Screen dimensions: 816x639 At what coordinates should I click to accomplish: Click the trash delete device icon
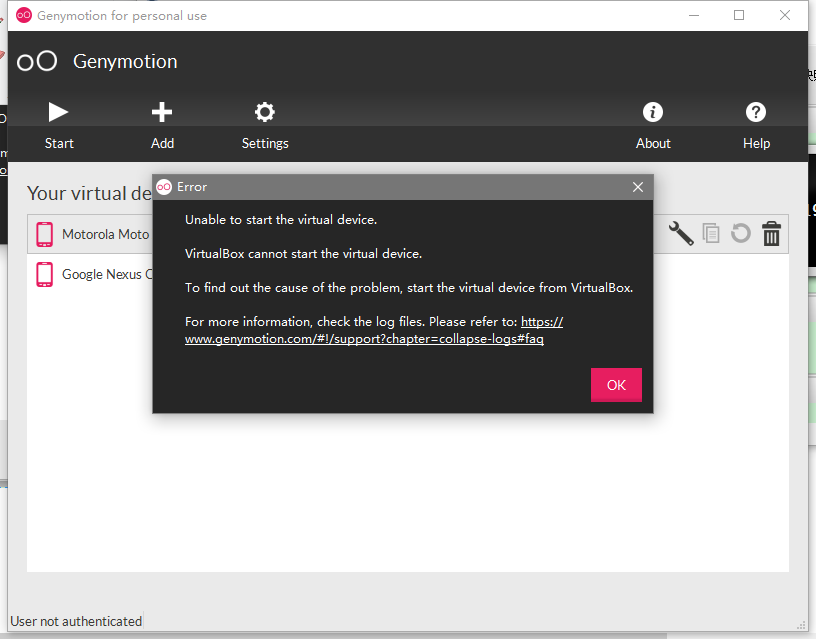click(x=771, y=233)
